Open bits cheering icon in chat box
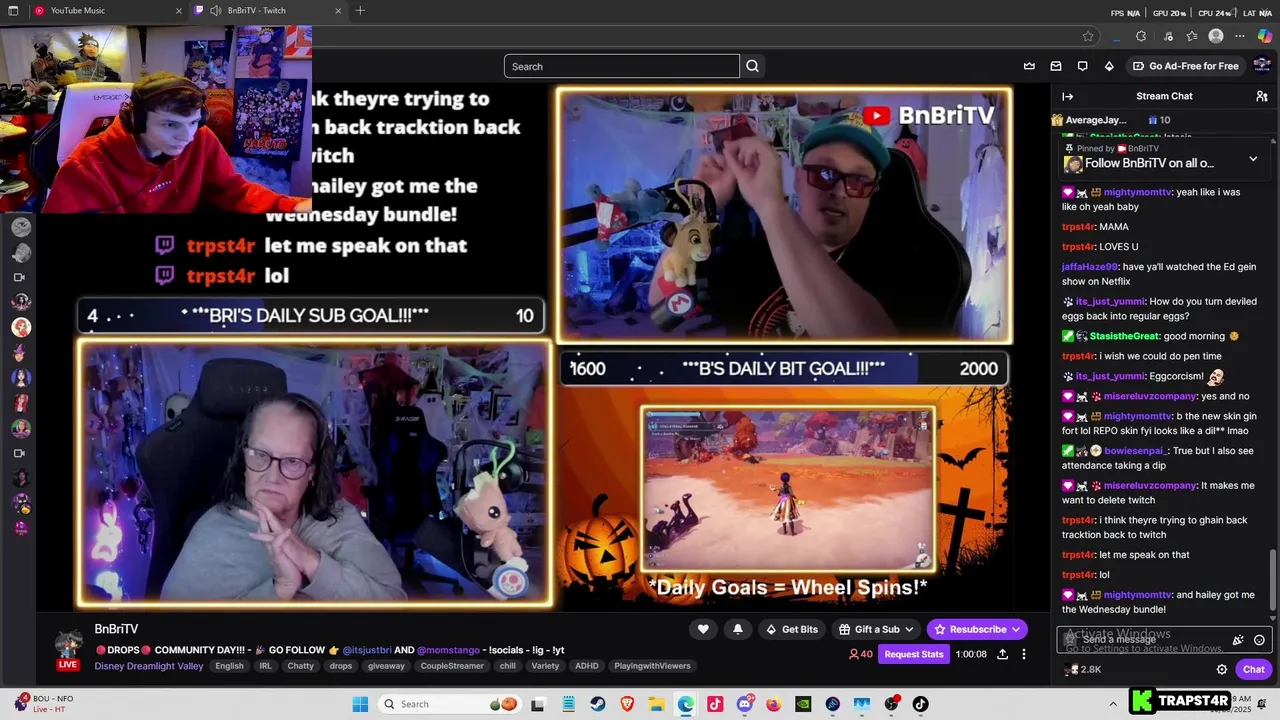 point(1238,640)
